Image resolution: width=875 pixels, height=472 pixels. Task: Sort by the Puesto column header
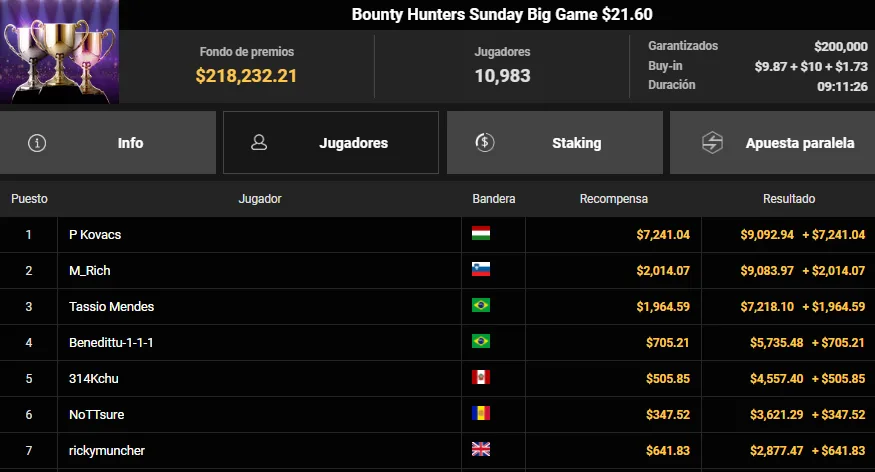pos(29,199)
